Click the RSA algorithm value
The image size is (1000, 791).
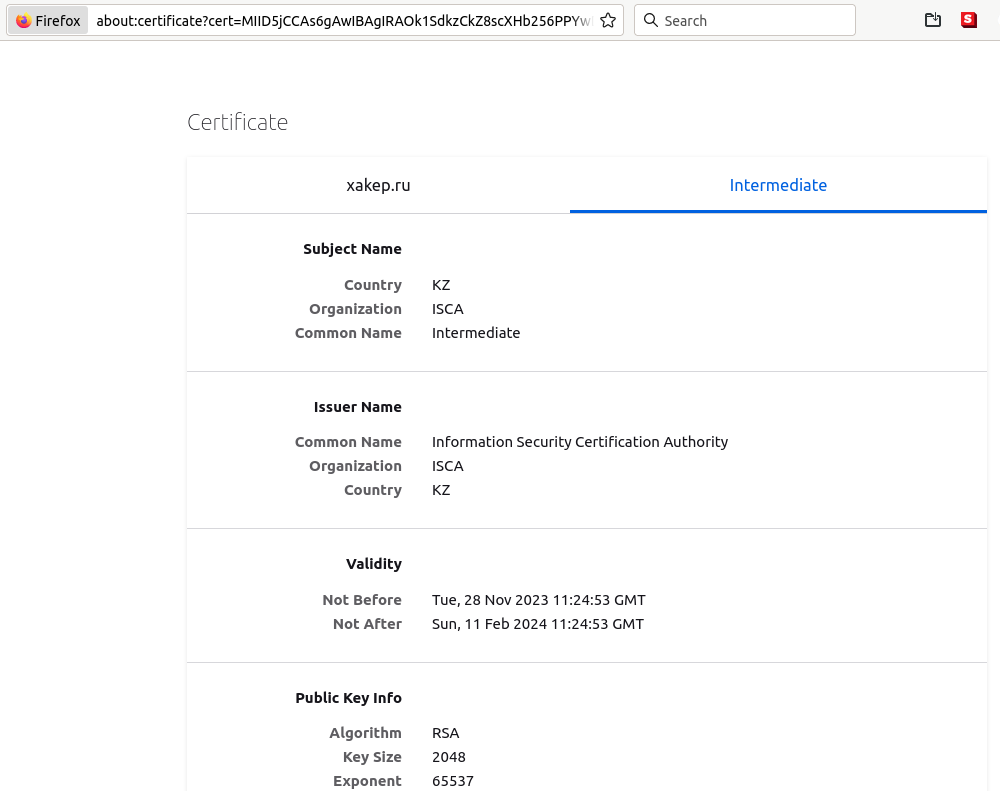pyautogui.click(x=445, y=733)
